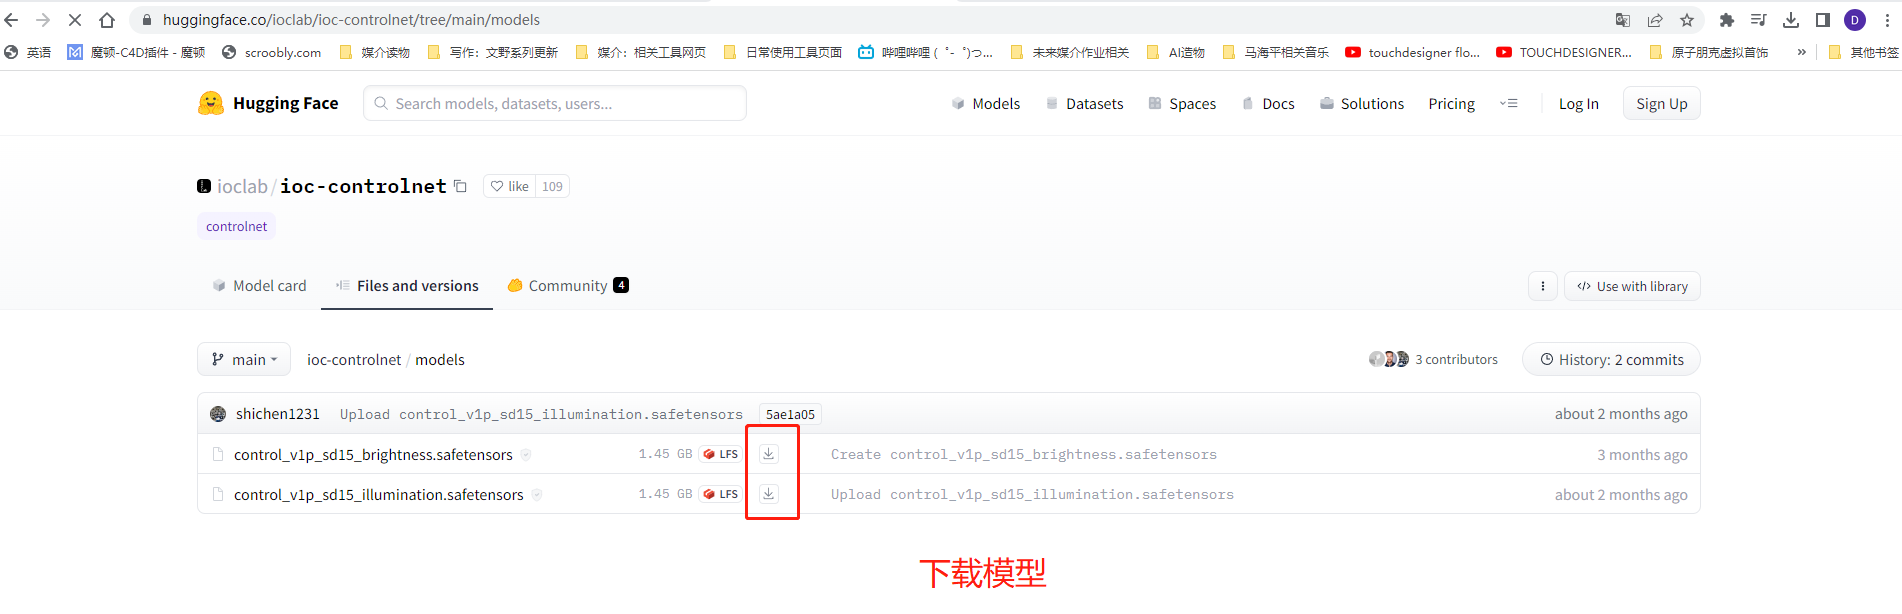
Task: Select the Files and versions tab
Action: tap(407, 286)
